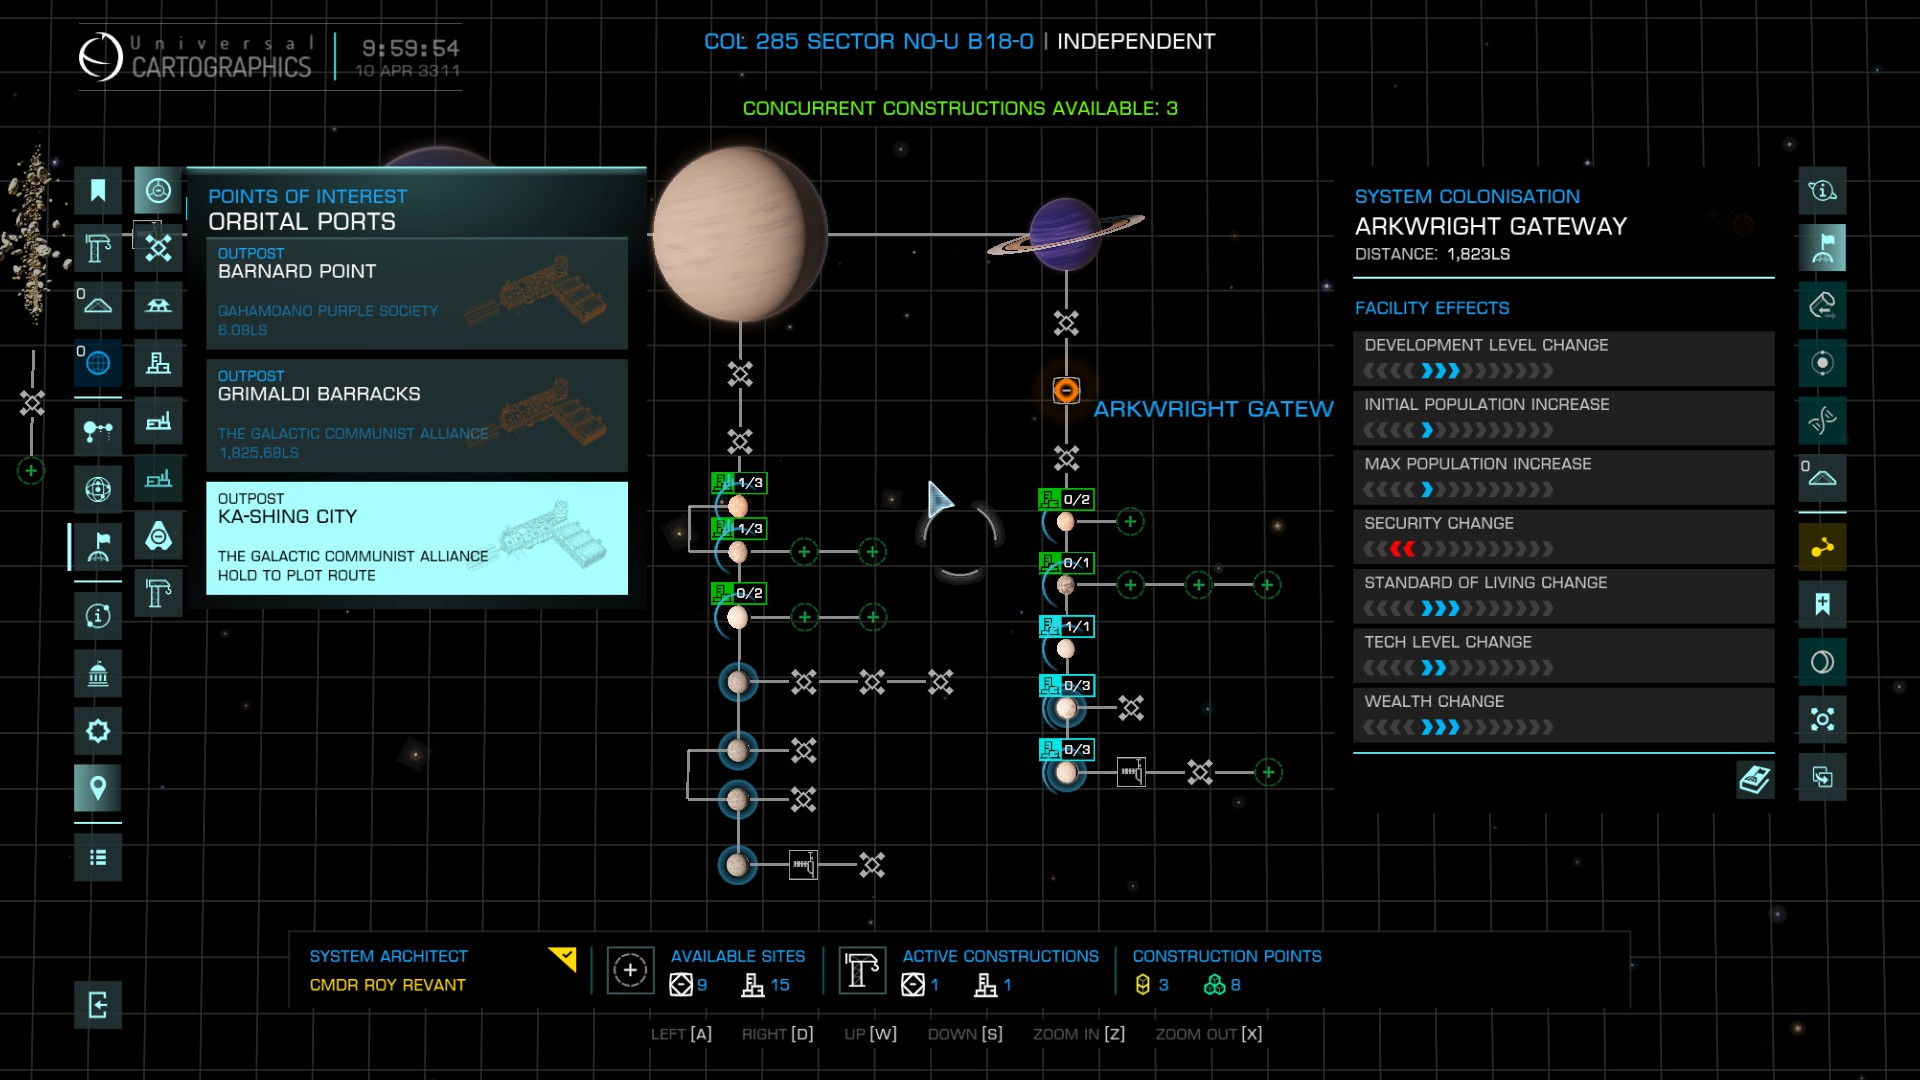The height and width of the screenshot is (1080, 1920).
Task: Toggle the settlements buildings filter icon
Action: (x=158, y=363)
